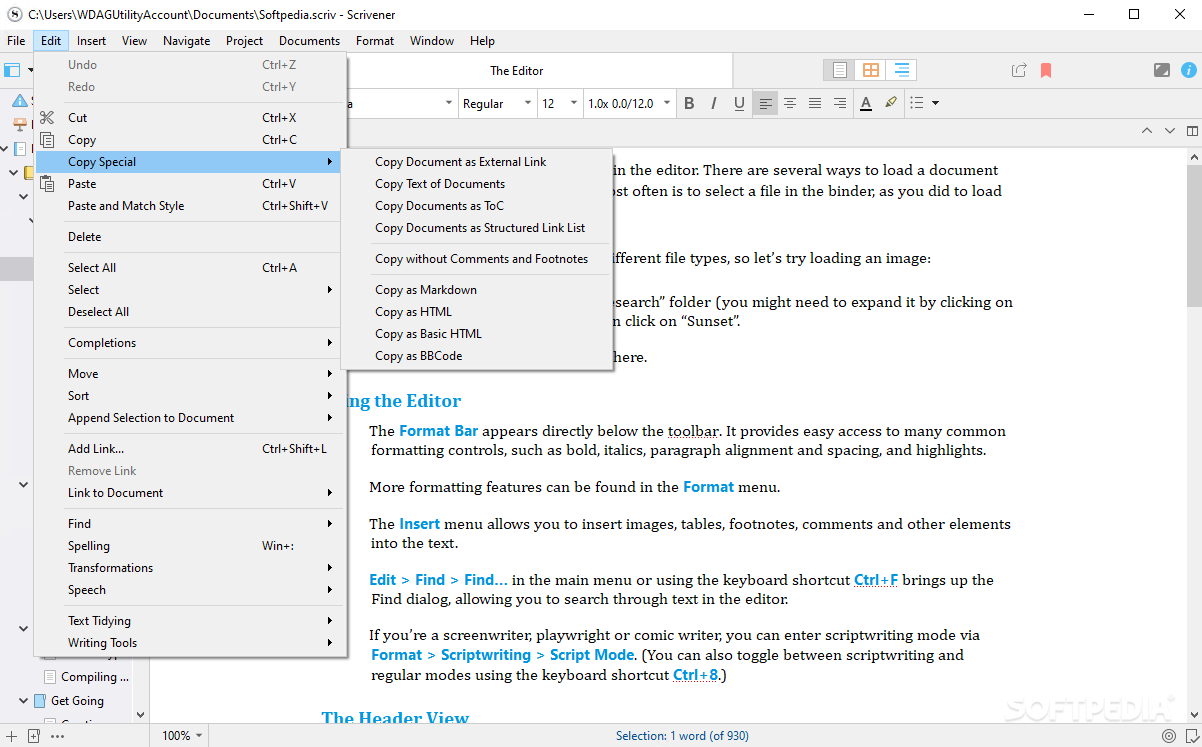The height and width of the screenshot is (747, 1202).
Task: Click the Insert link in the text
Action: tap(419, 524)
